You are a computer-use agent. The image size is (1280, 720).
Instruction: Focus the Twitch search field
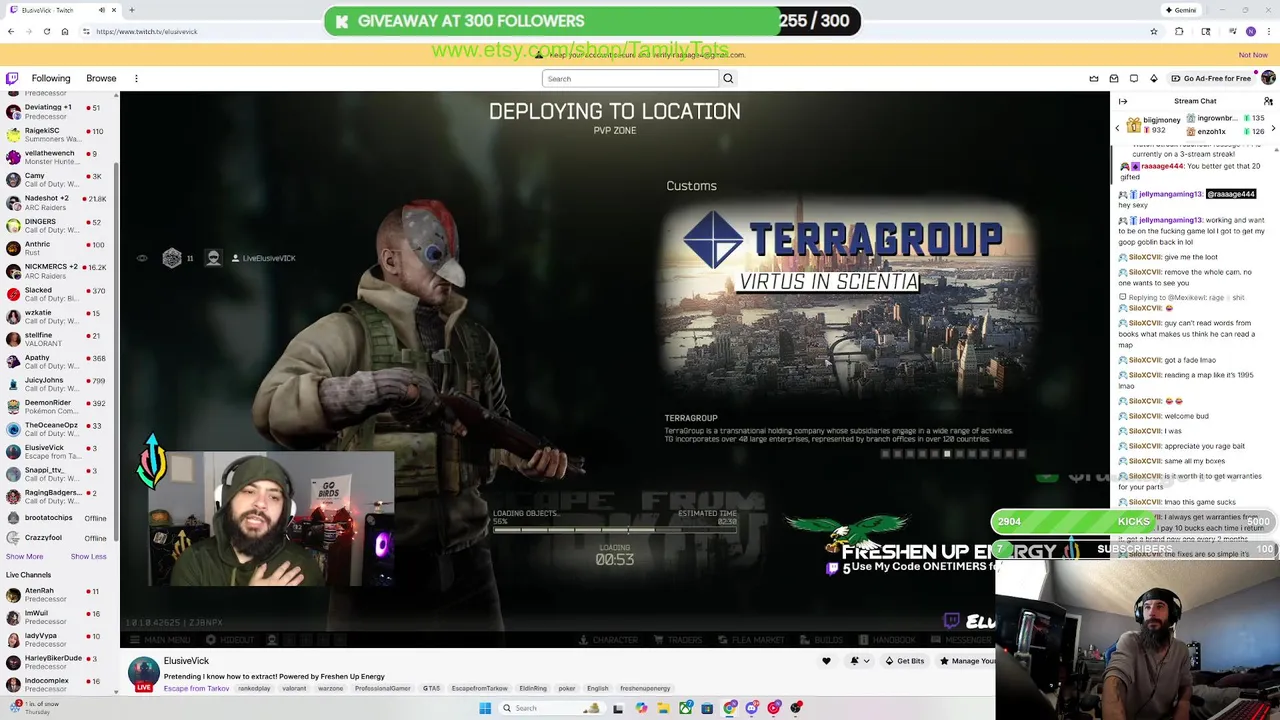click(630, 79)
